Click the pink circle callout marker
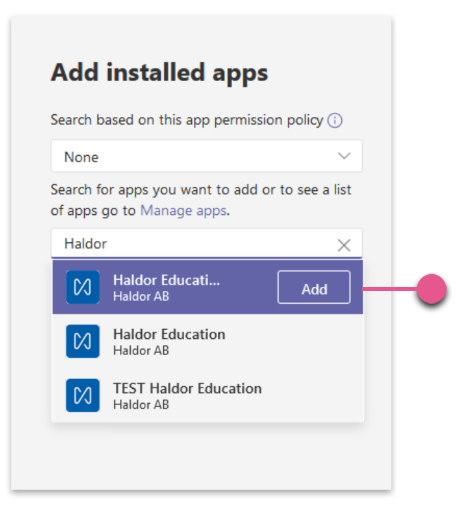Screen dimensions: 460x513 pyautogui.click(x=432, y=289)
